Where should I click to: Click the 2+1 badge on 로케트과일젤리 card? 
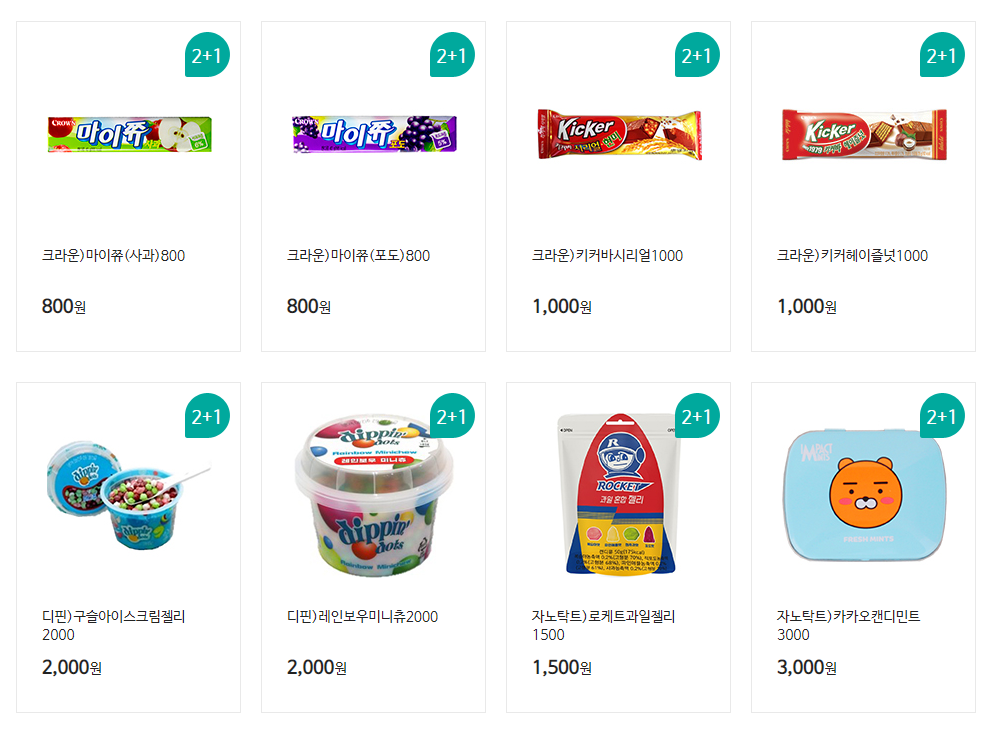[698, 416]
